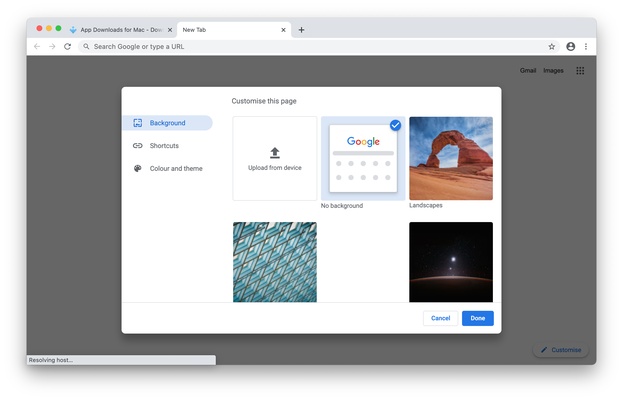
Task: Click the Resolving host status text
Action: point(50,360)
